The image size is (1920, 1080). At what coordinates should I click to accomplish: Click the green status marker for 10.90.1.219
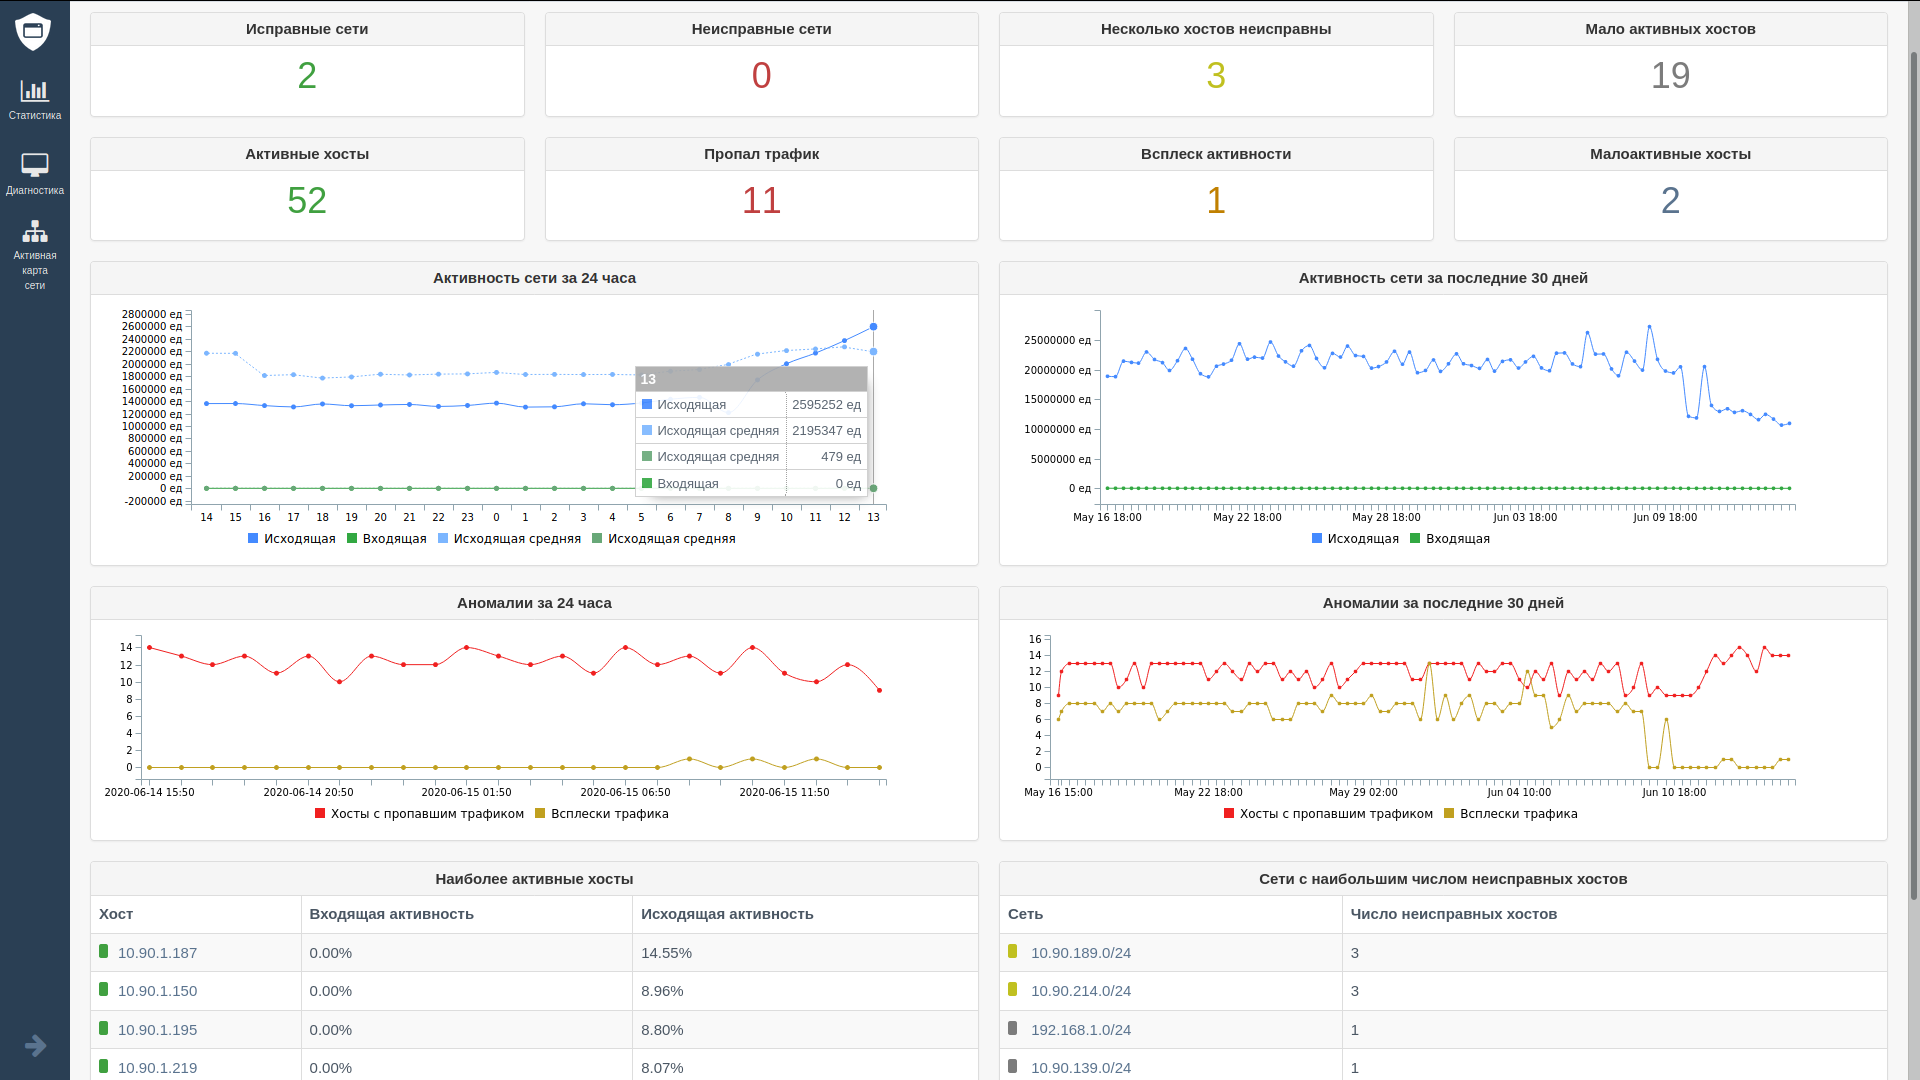(x=103, y=1067)
